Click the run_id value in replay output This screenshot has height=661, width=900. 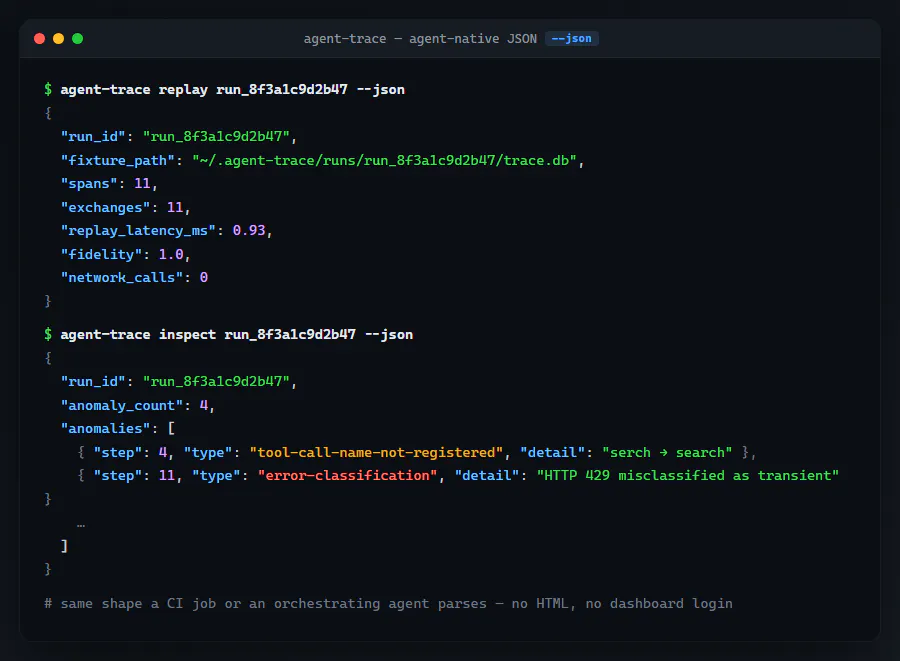pyautogui.click(x=216, y=137)
